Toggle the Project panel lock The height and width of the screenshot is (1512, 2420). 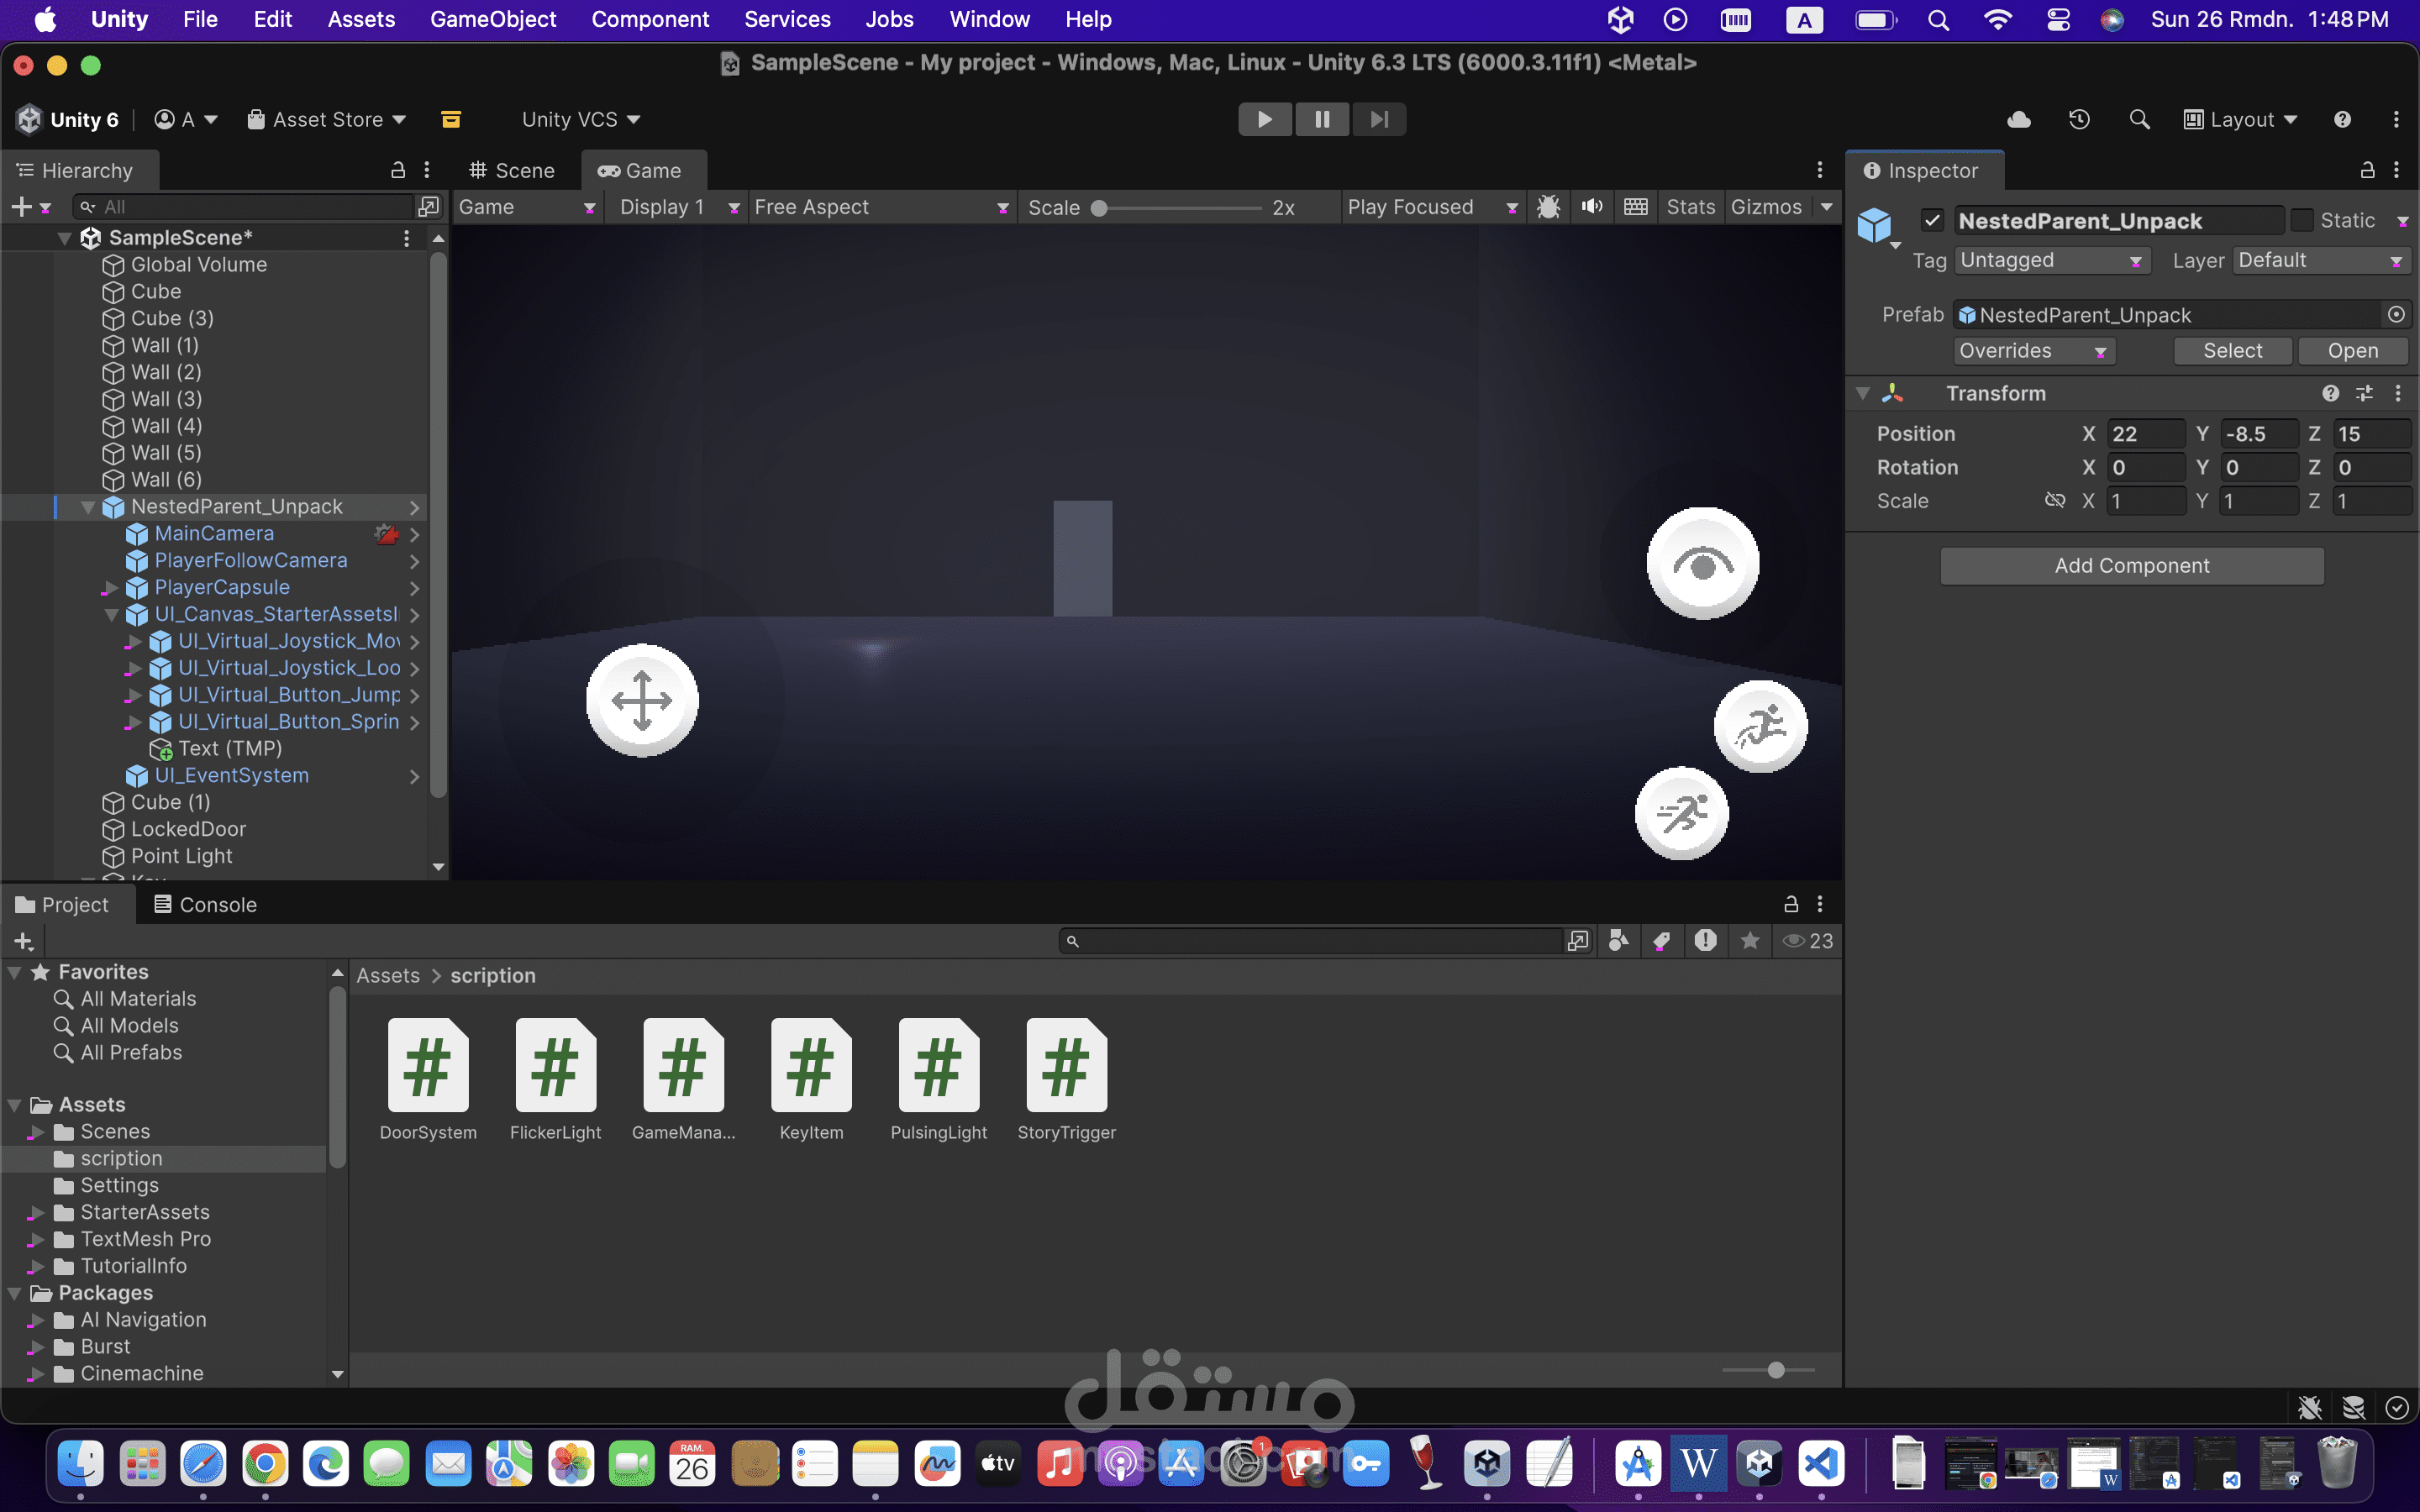tap(1791, 904)
